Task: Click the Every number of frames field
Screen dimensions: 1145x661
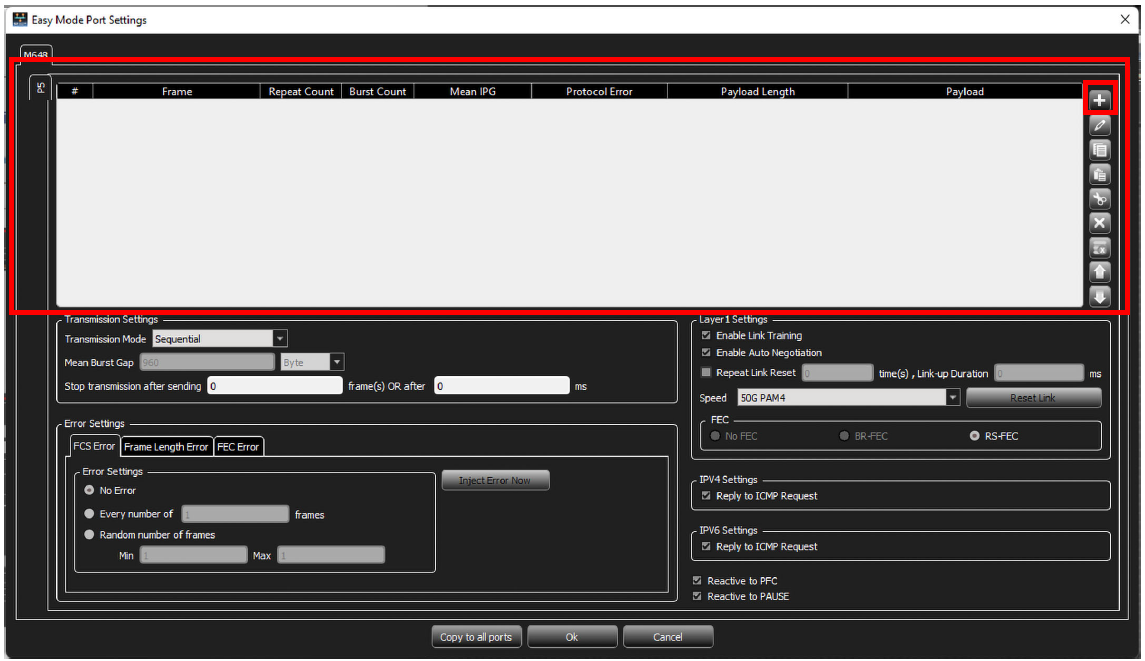Action: 235,514
